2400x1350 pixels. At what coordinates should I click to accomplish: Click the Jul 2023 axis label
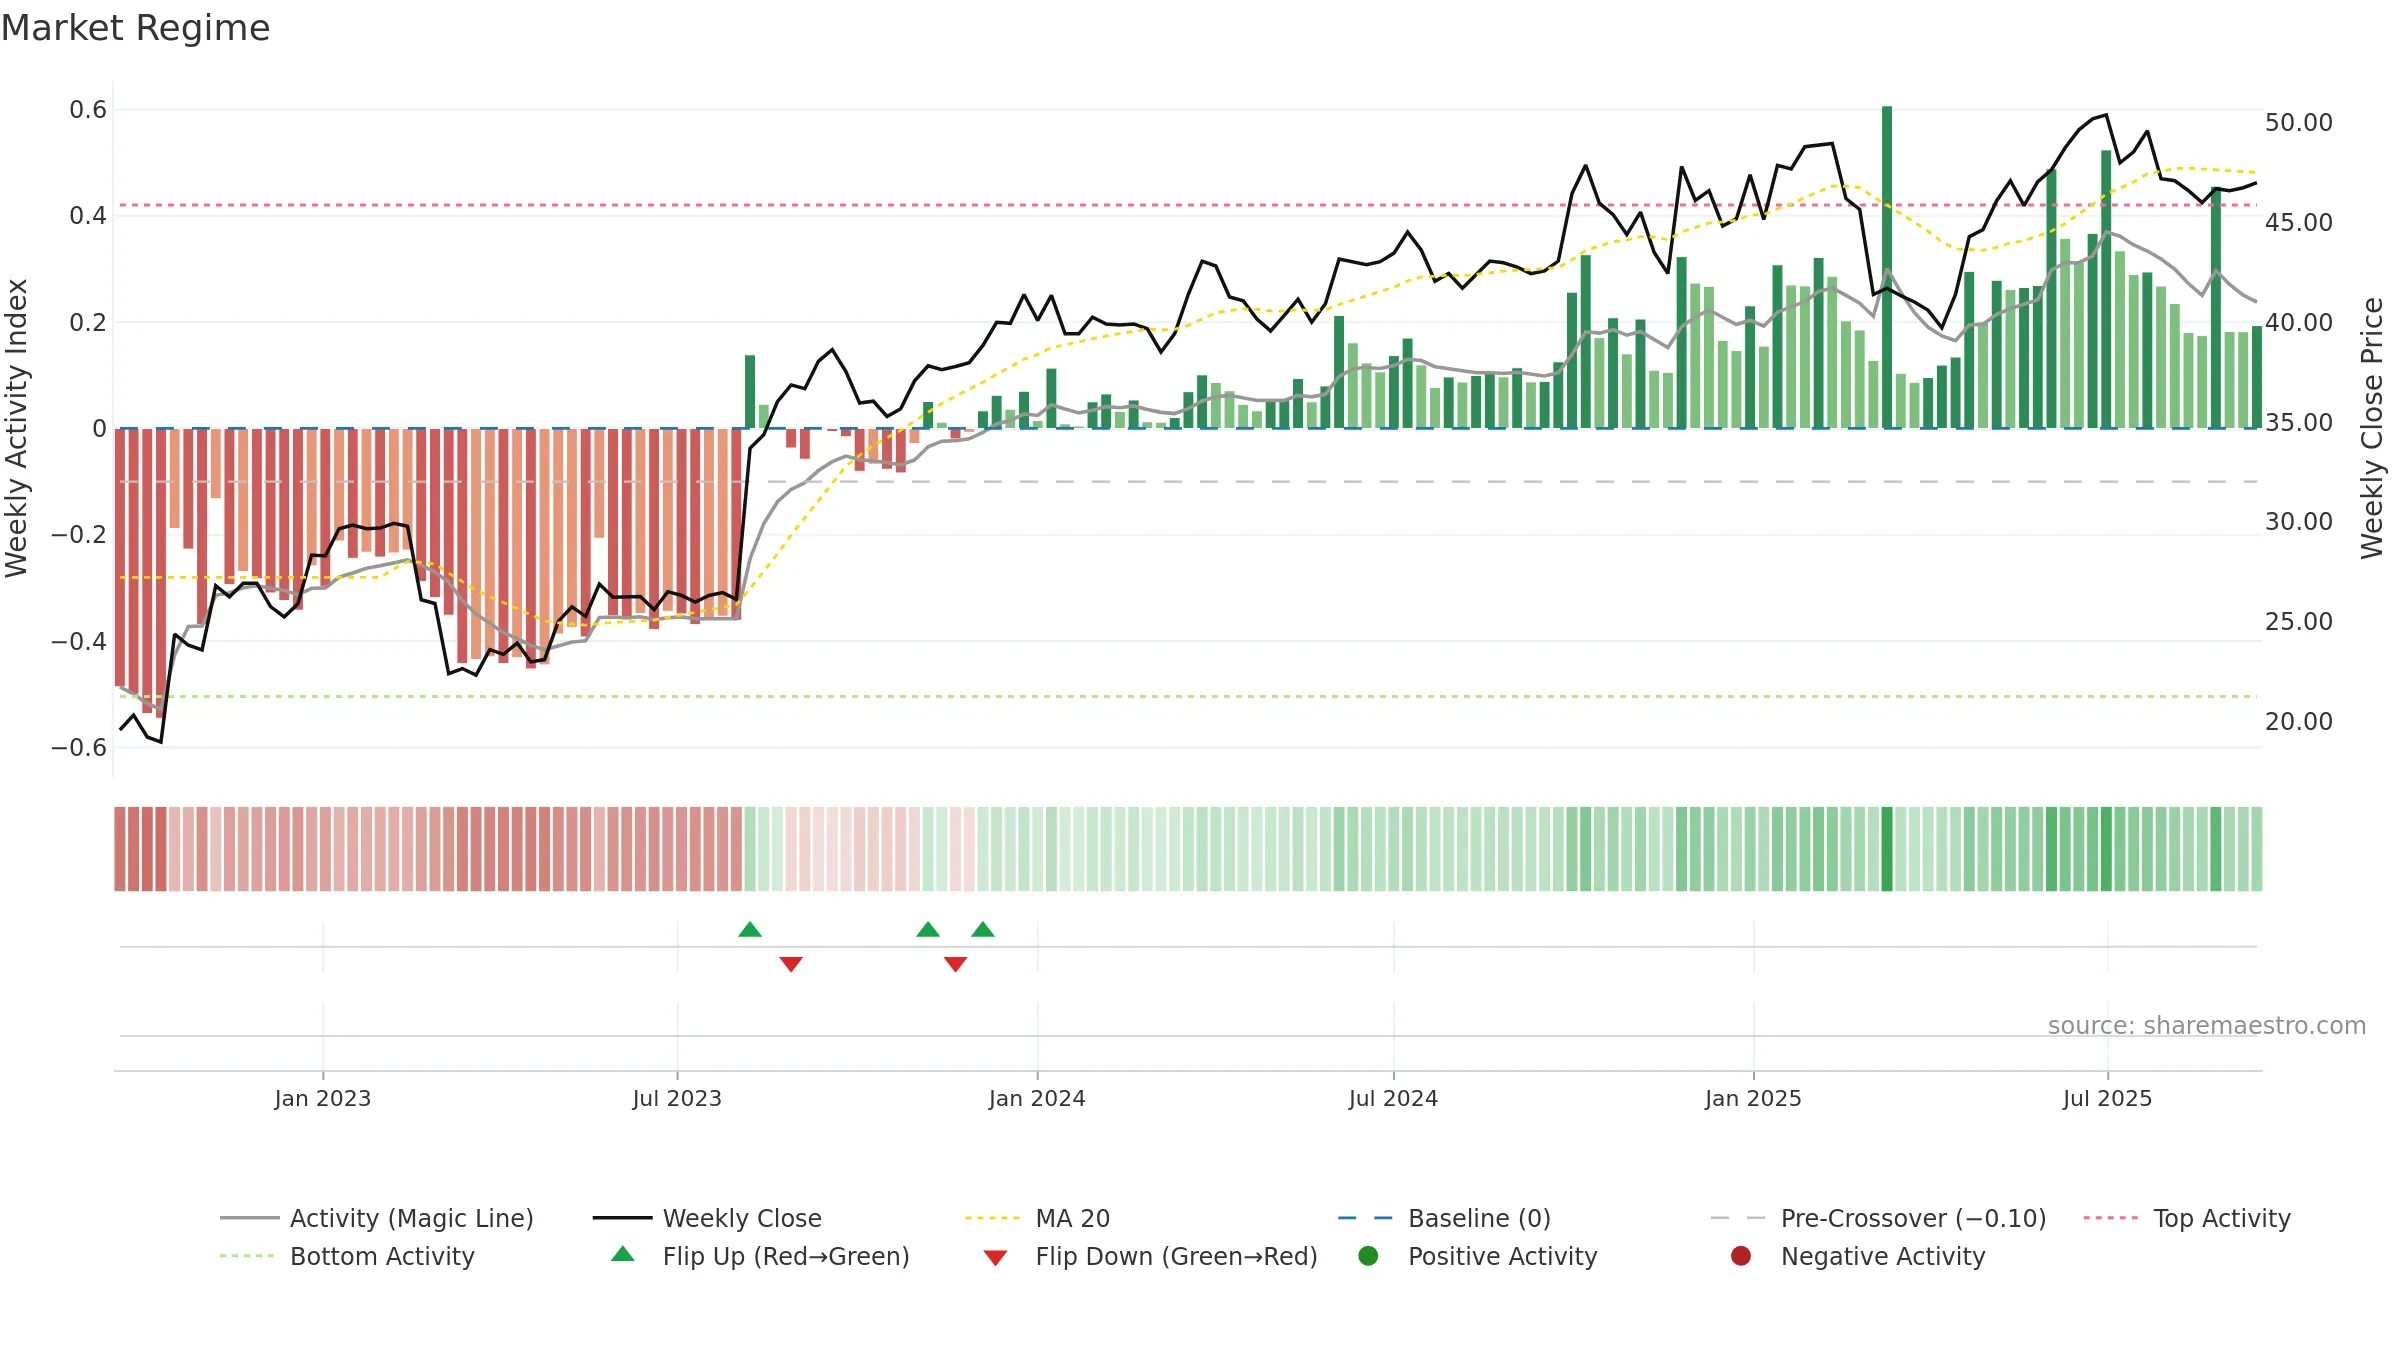click(x=677, y=1098)
